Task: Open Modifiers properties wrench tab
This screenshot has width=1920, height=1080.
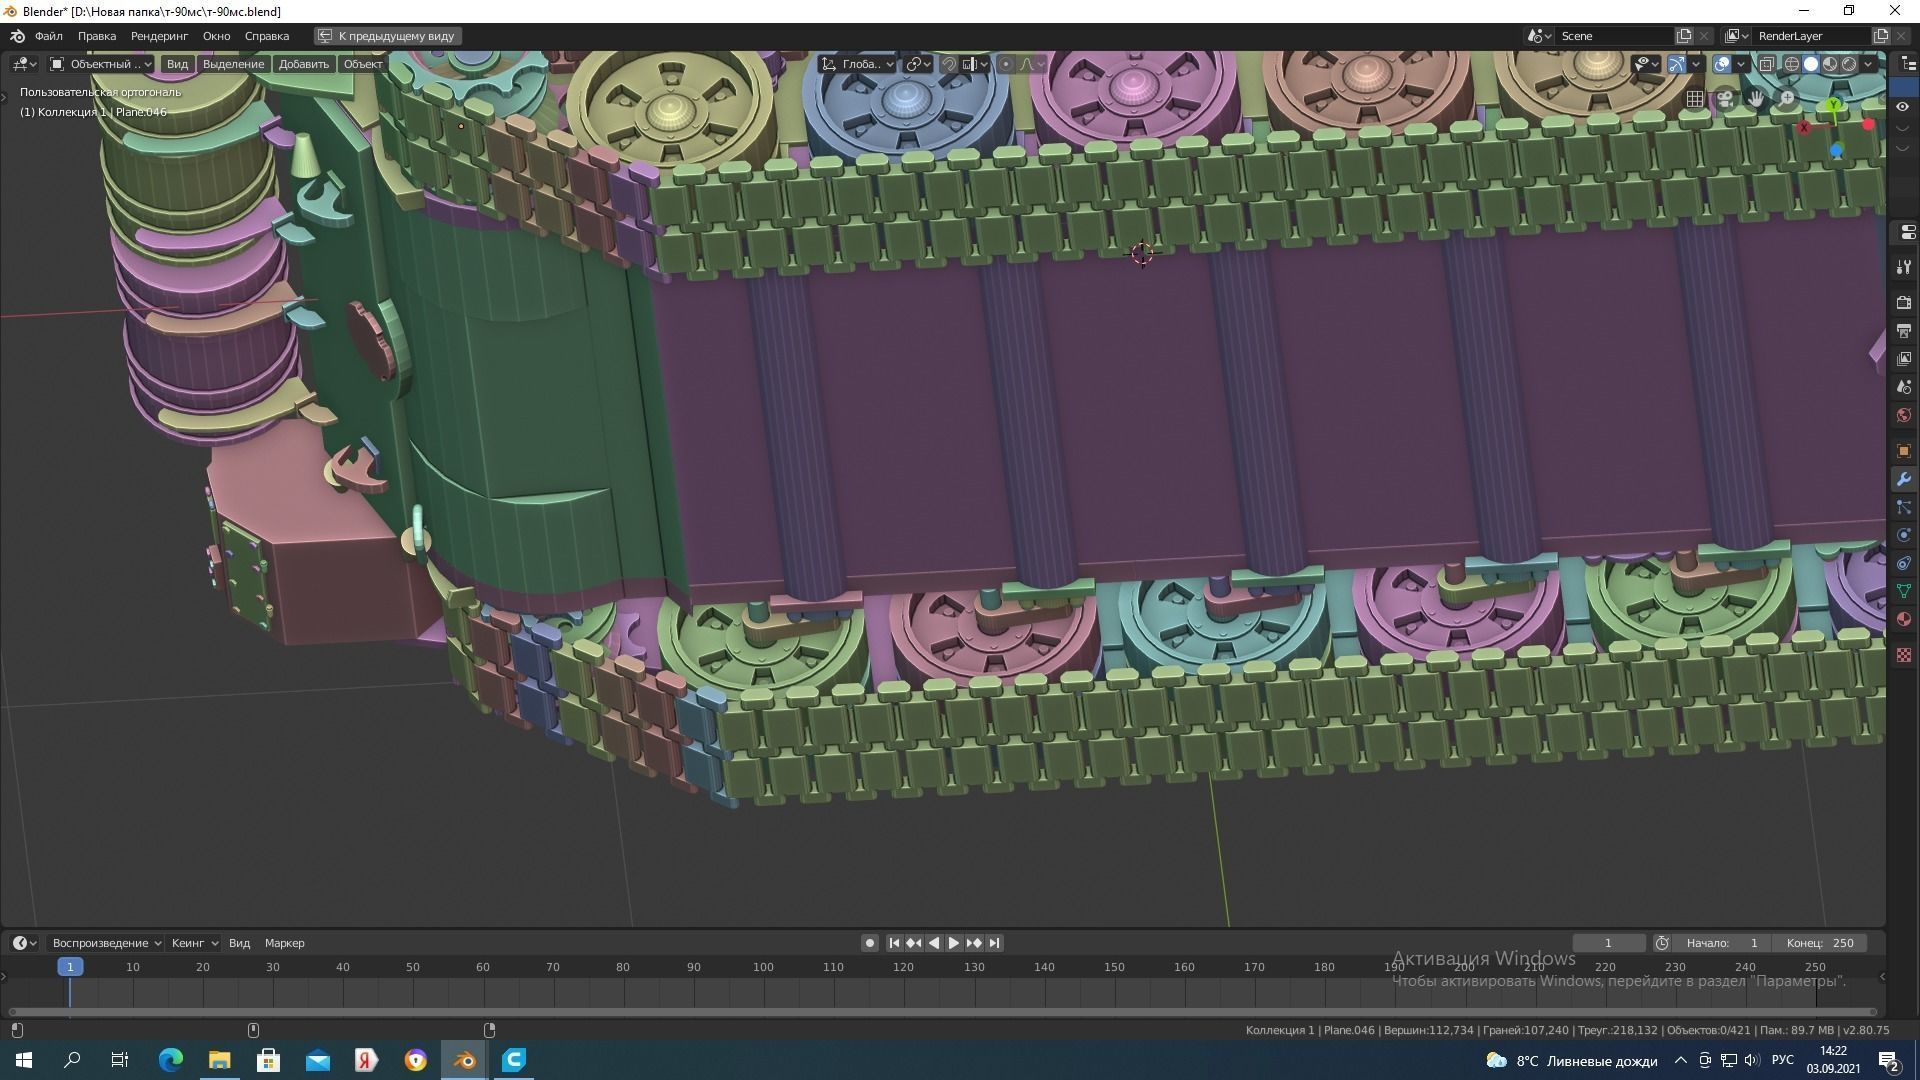Action: 1903,479
